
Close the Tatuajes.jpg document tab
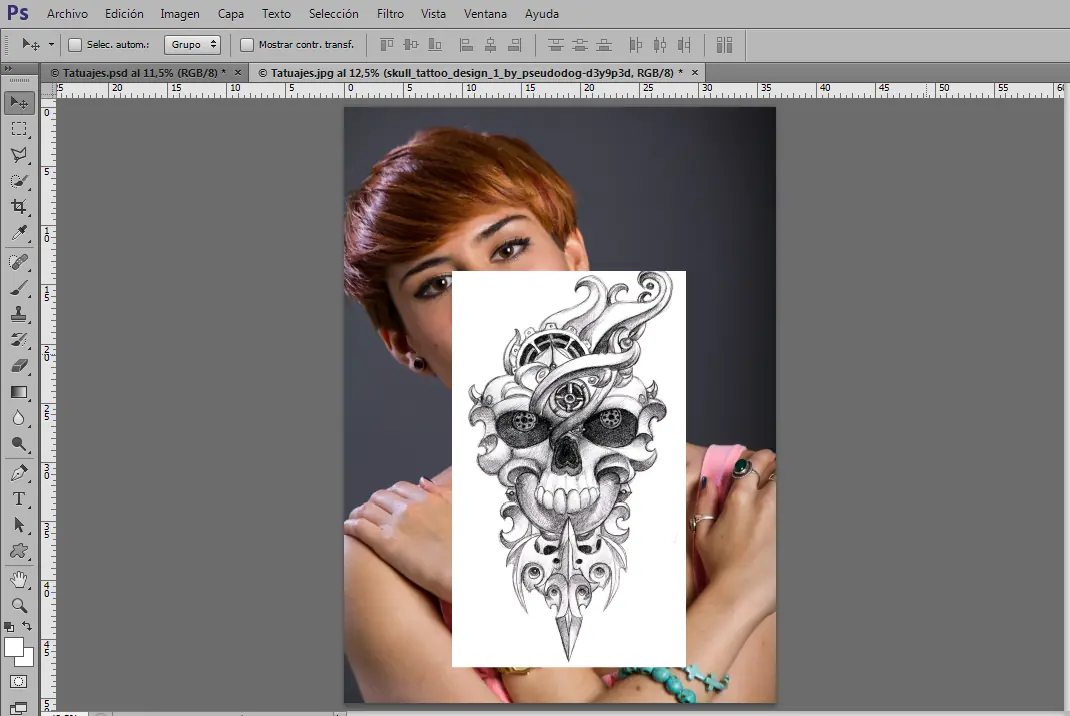(x=695, y=72)
